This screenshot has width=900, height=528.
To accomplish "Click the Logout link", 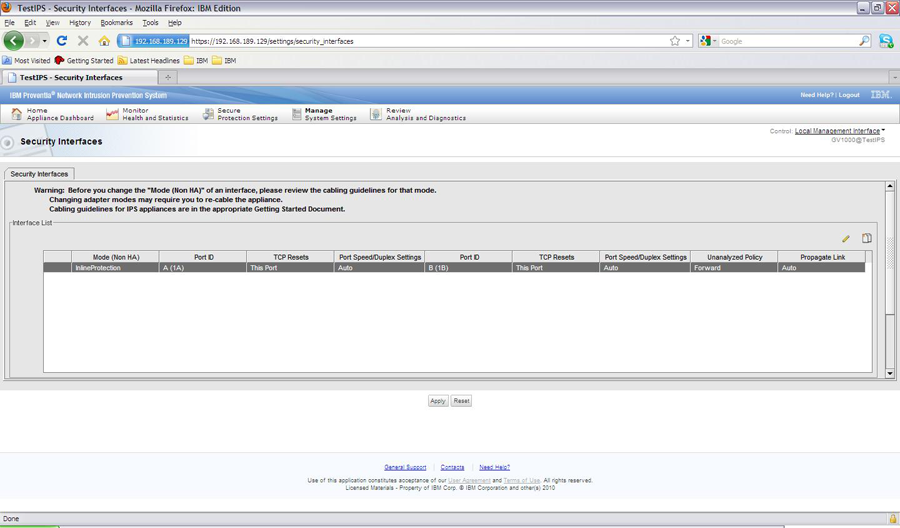I will click(849, 95).
